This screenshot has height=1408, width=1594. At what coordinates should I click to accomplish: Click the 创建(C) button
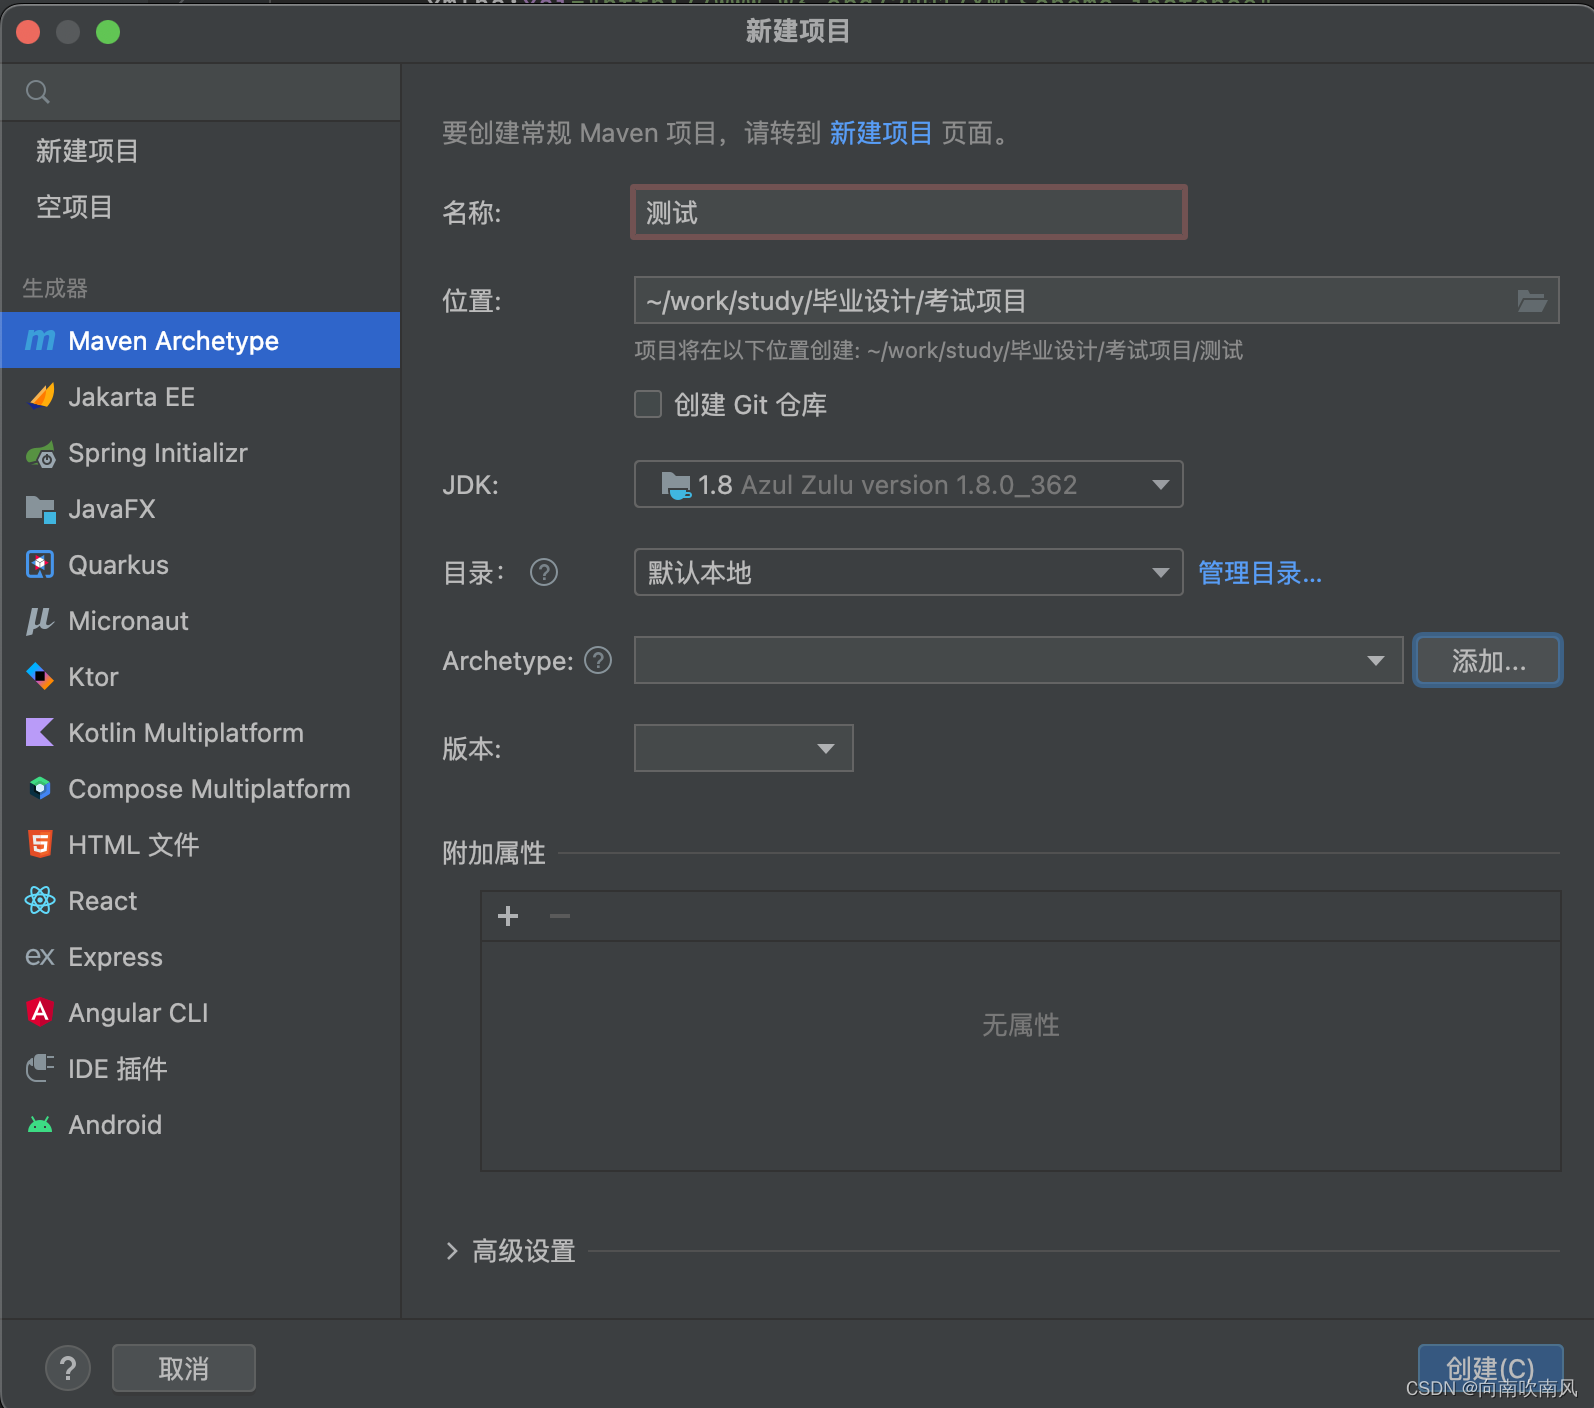pos(1490,1368)
